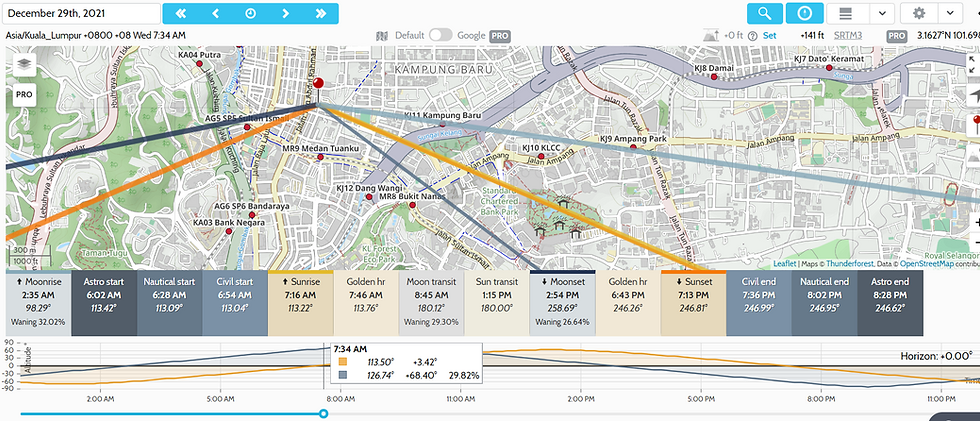Image resolution: width=980 pixels, height=421 pixels.
Task: Click the time slider handle
Action: click(x=323, y=414)
